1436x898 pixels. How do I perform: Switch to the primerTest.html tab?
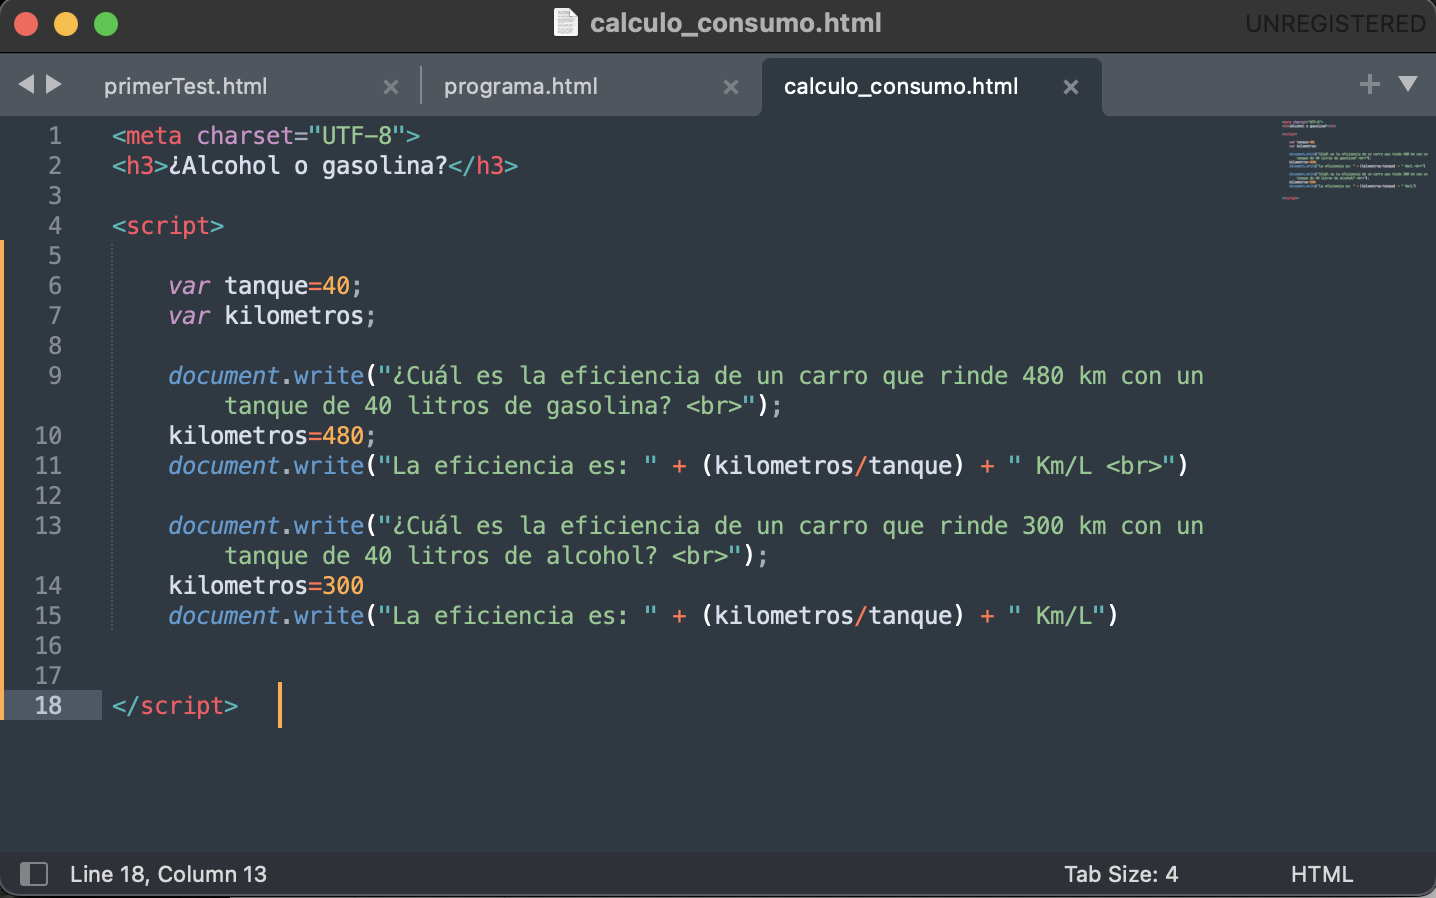click(186, 86)
